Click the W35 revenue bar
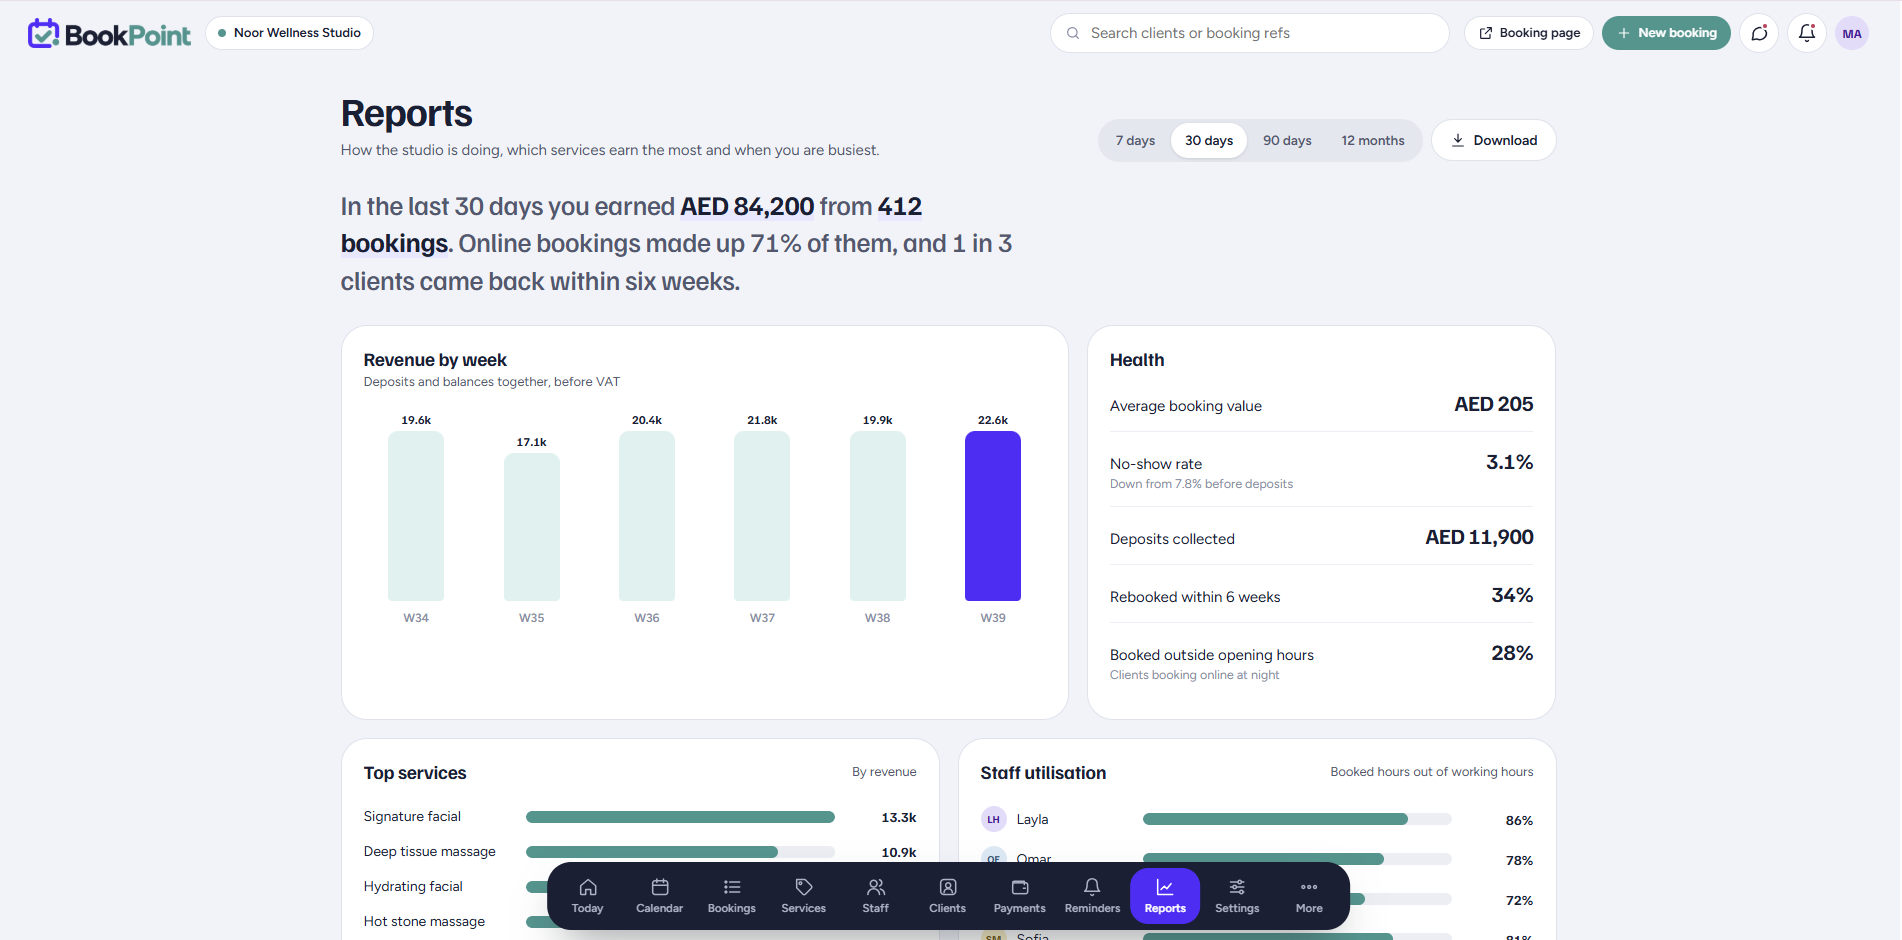 pyautogui.click(x=532, y=527)
